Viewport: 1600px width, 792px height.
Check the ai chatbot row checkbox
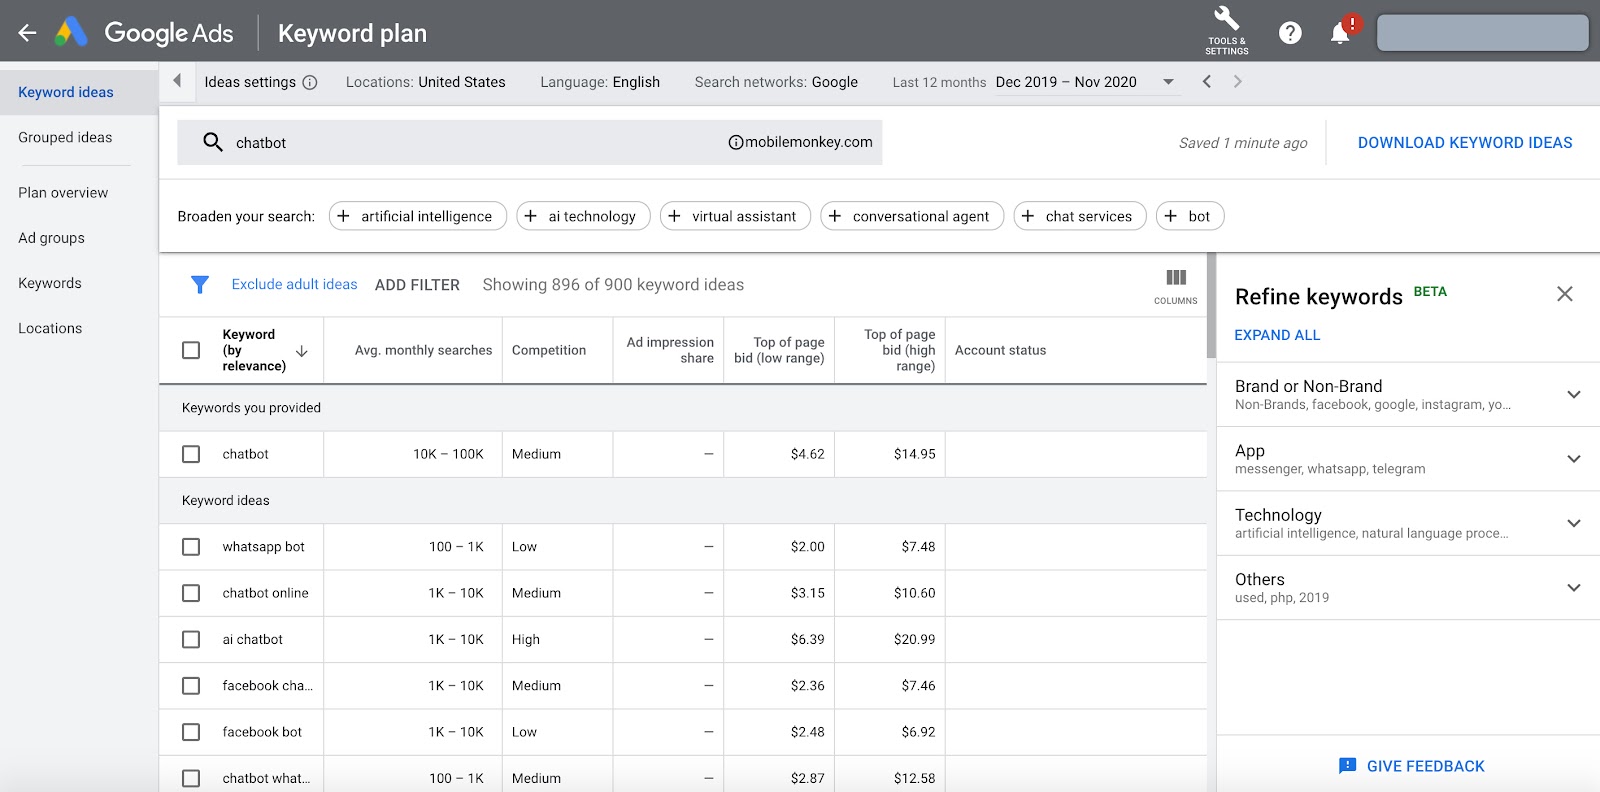191,640
